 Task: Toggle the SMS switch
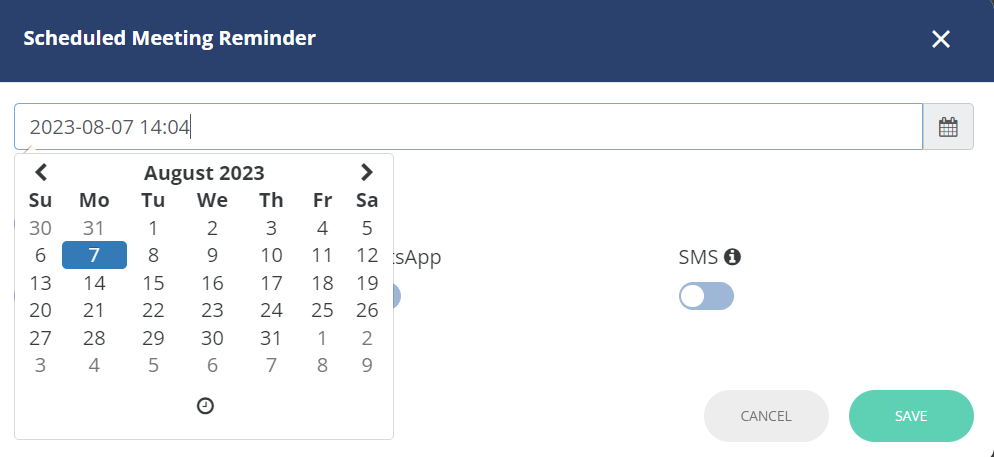706,296
